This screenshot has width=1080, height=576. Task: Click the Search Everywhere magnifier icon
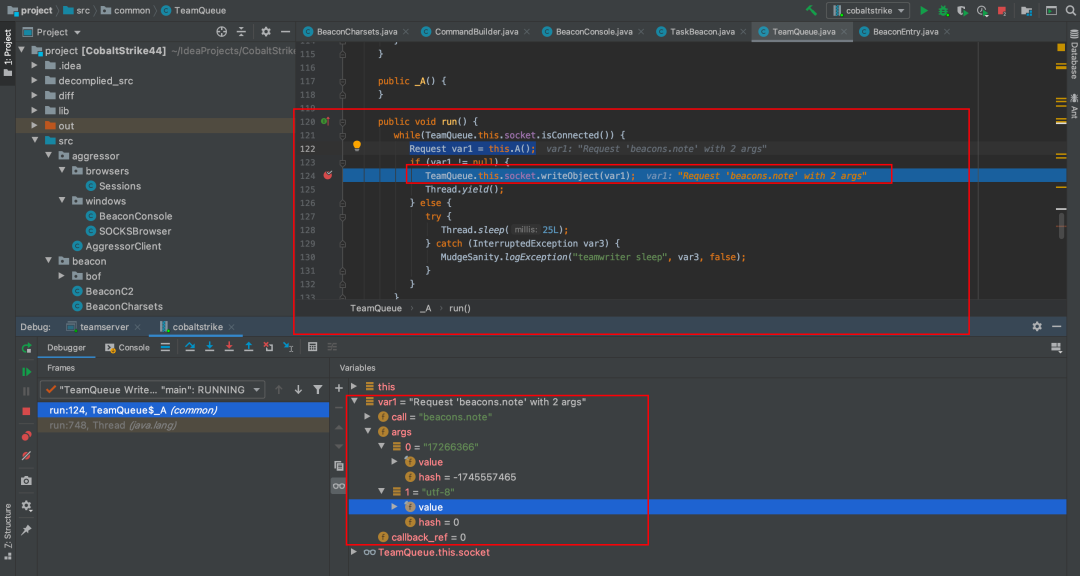[1070, 10]
